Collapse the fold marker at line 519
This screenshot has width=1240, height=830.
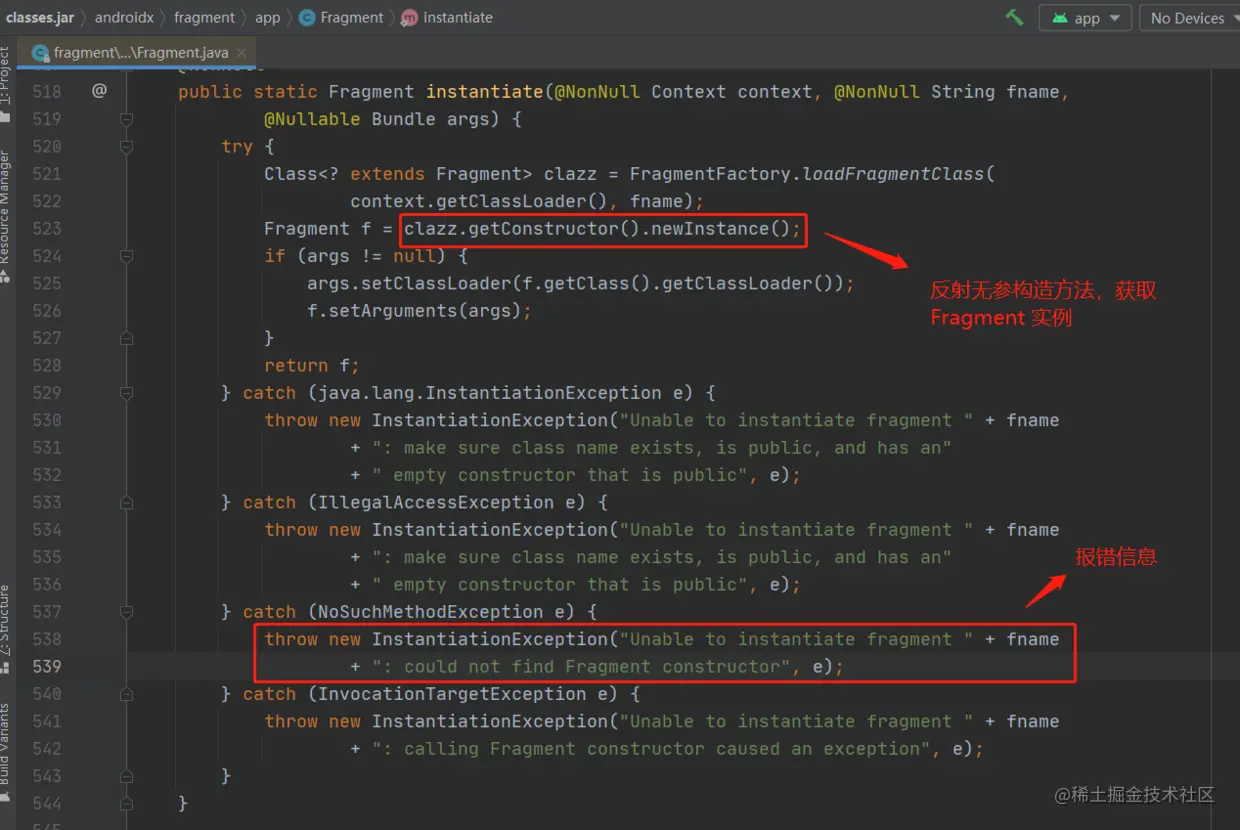click(126, 119)
